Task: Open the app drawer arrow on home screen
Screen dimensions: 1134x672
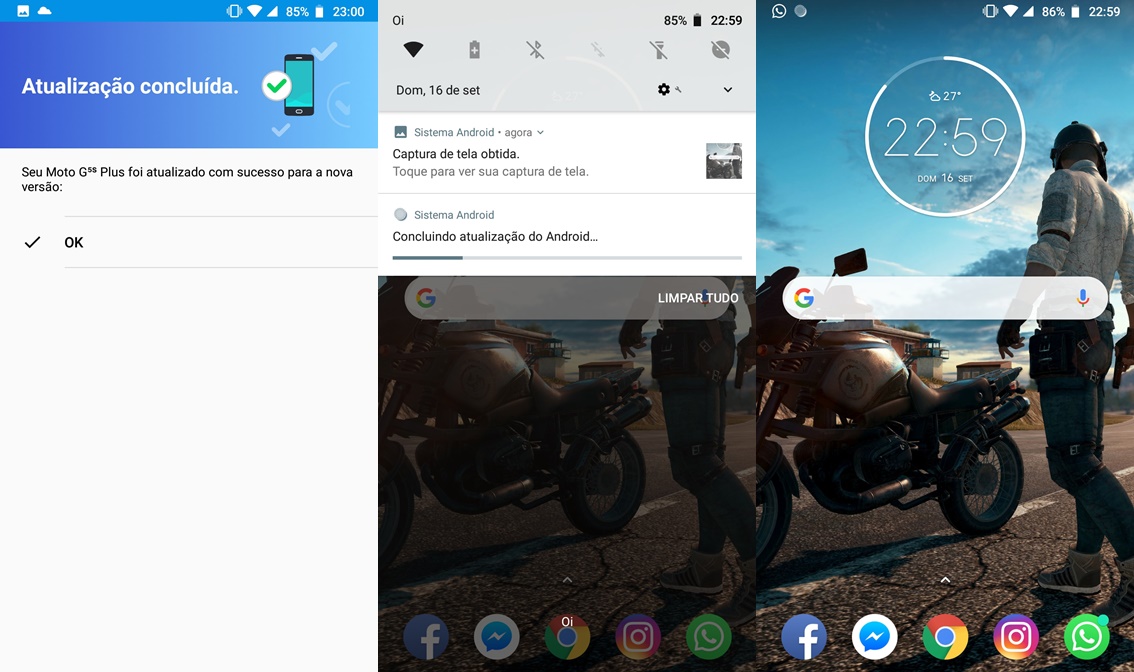Action: 945,579
